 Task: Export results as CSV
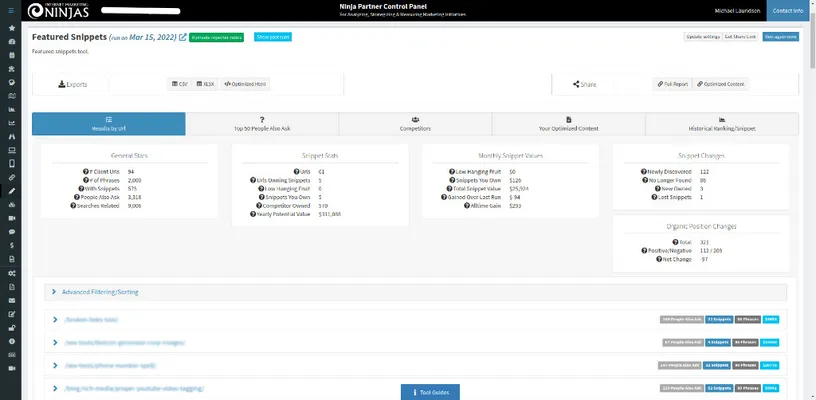point(180,84)
